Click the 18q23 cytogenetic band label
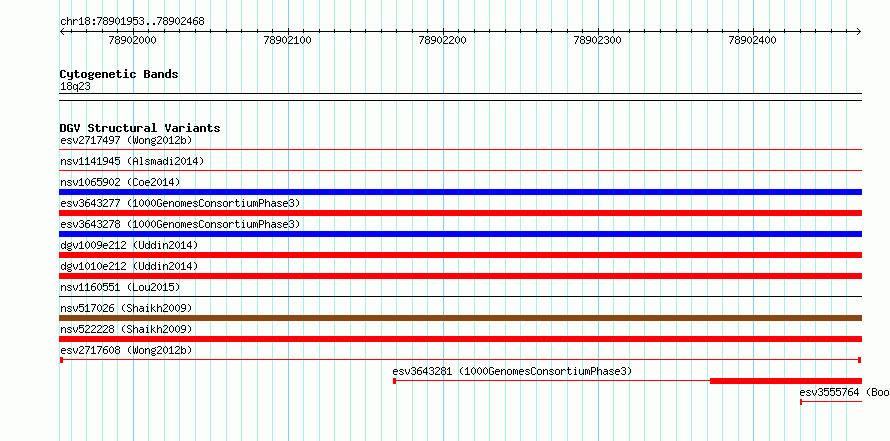This screenshot has height=441, width=890. pyautogui.click(x=75, y=87)
